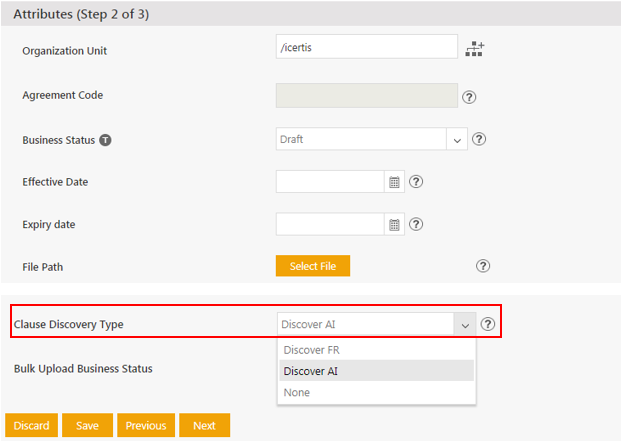Click the help icon next to Business Status dropdown
This screenshot has height=441, width=621.
[x=478, y=139]
